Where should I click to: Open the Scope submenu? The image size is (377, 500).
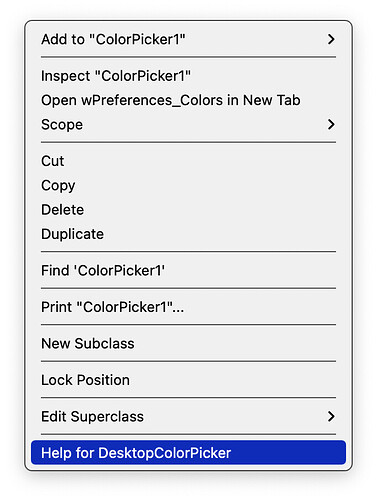(188, 125)
